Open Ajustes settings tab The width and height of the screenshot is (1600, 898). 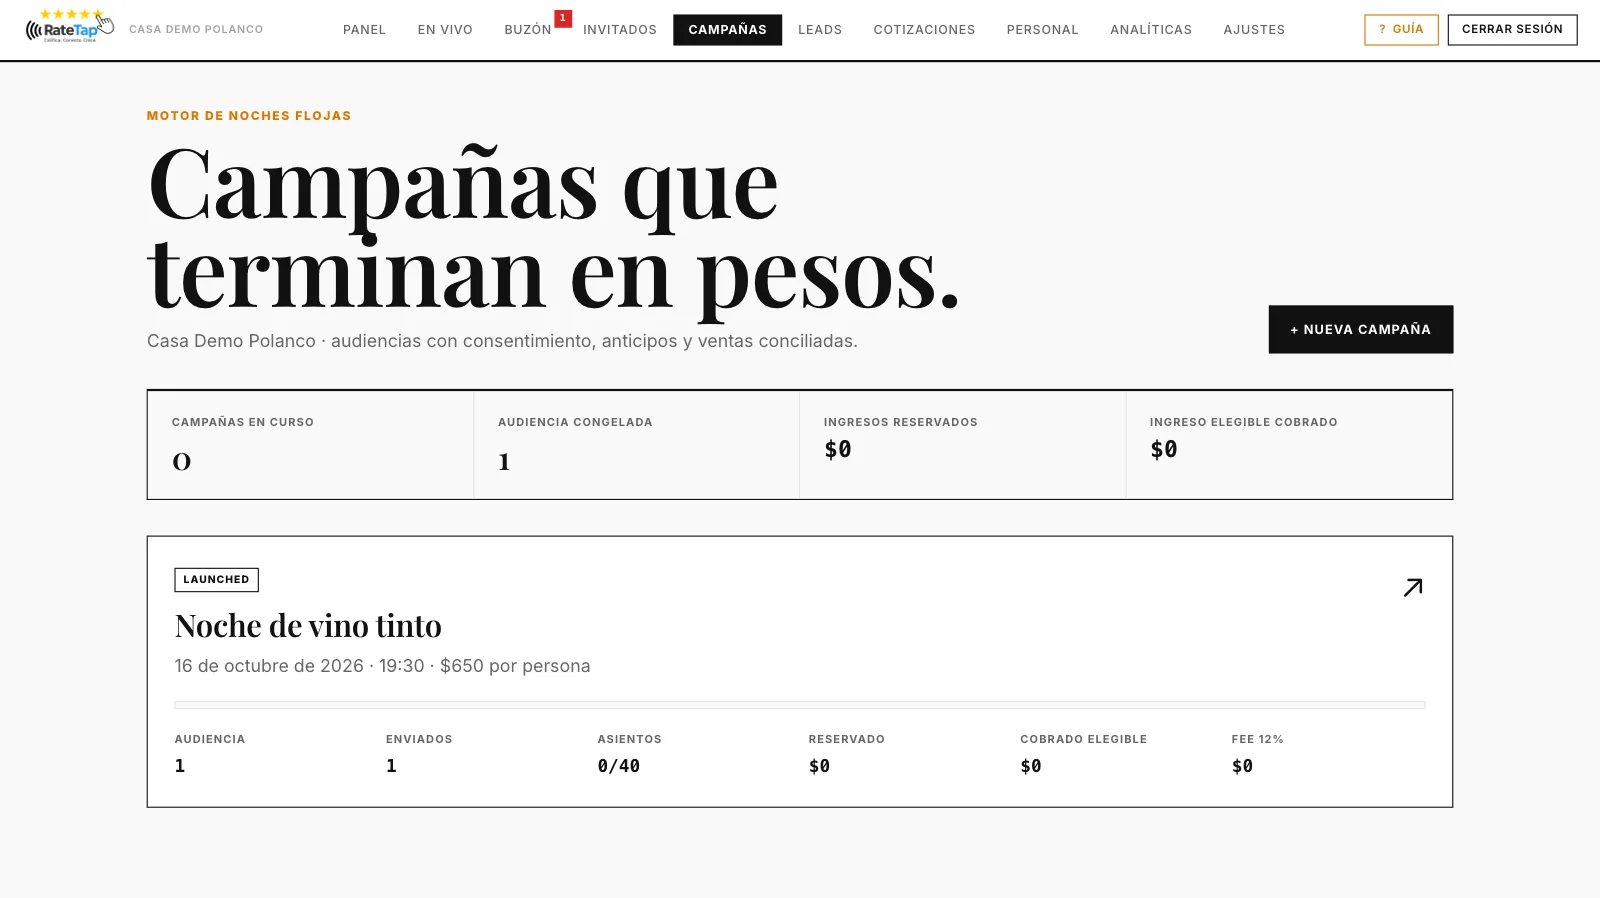point(1254,30)
